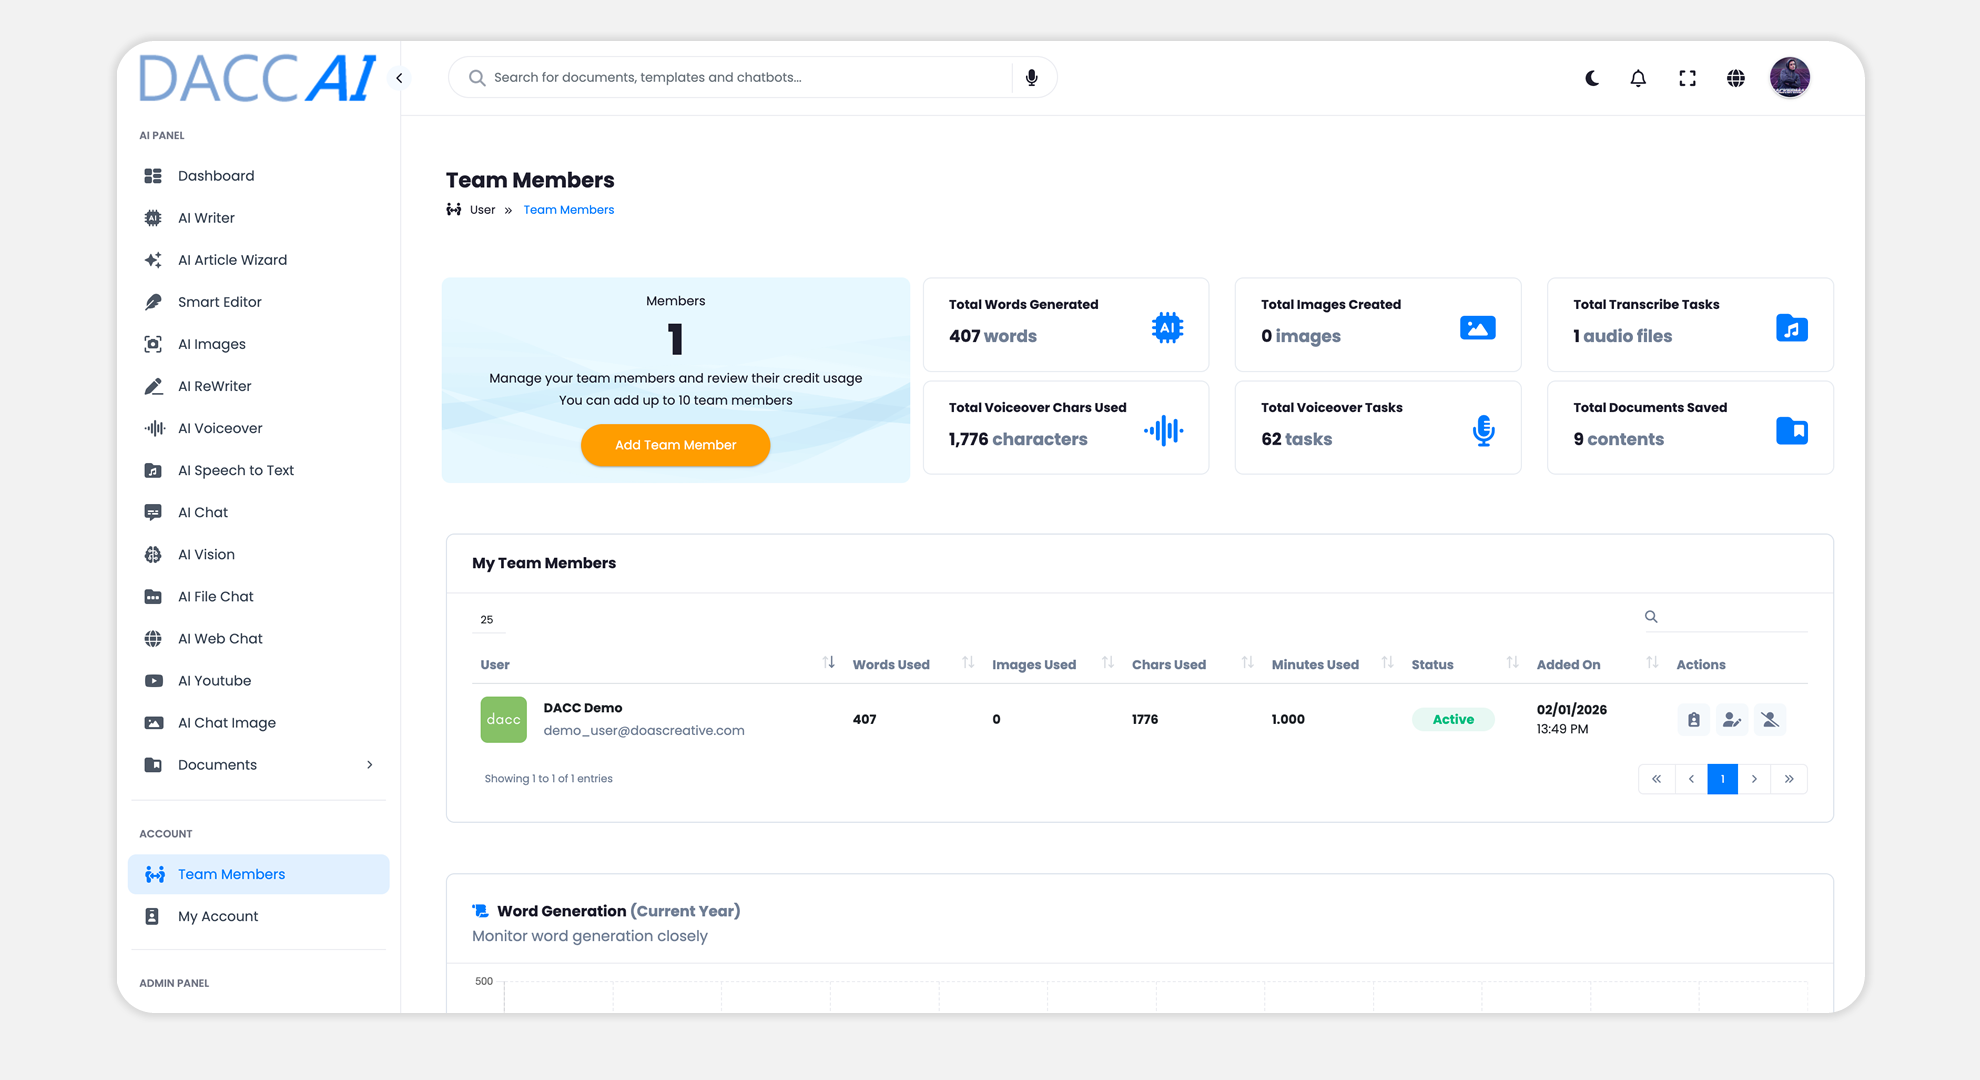Toggle sorting on Words Used column
The image size is (1980, 1080).
pyautogui.click(x=967, y=662)
